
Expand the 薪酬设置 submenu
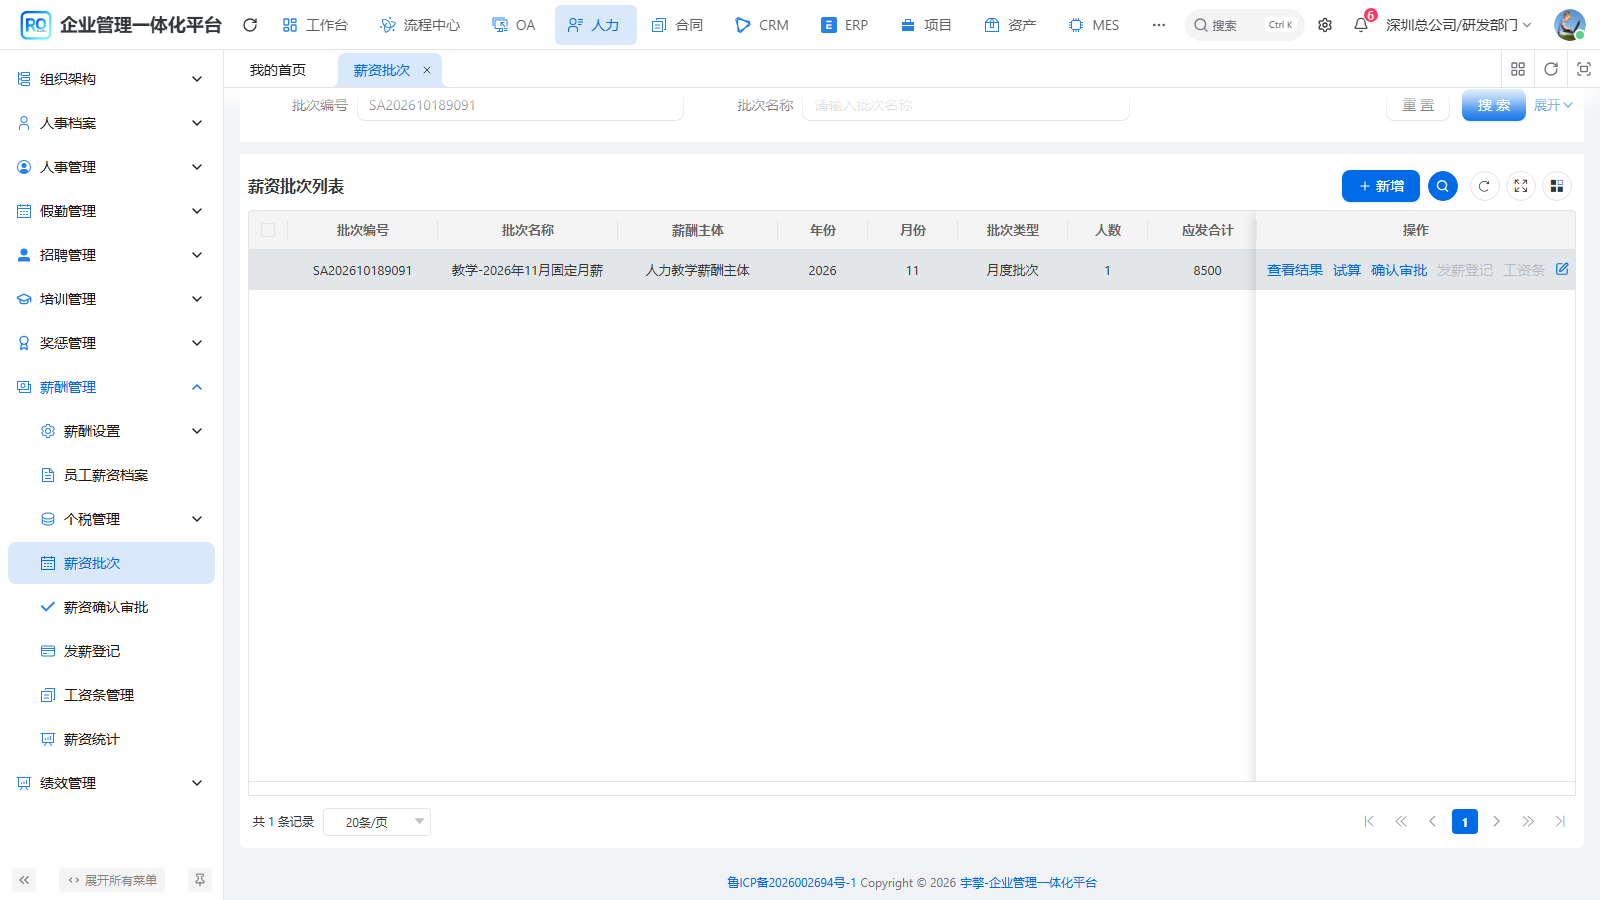tap(111, 431)
